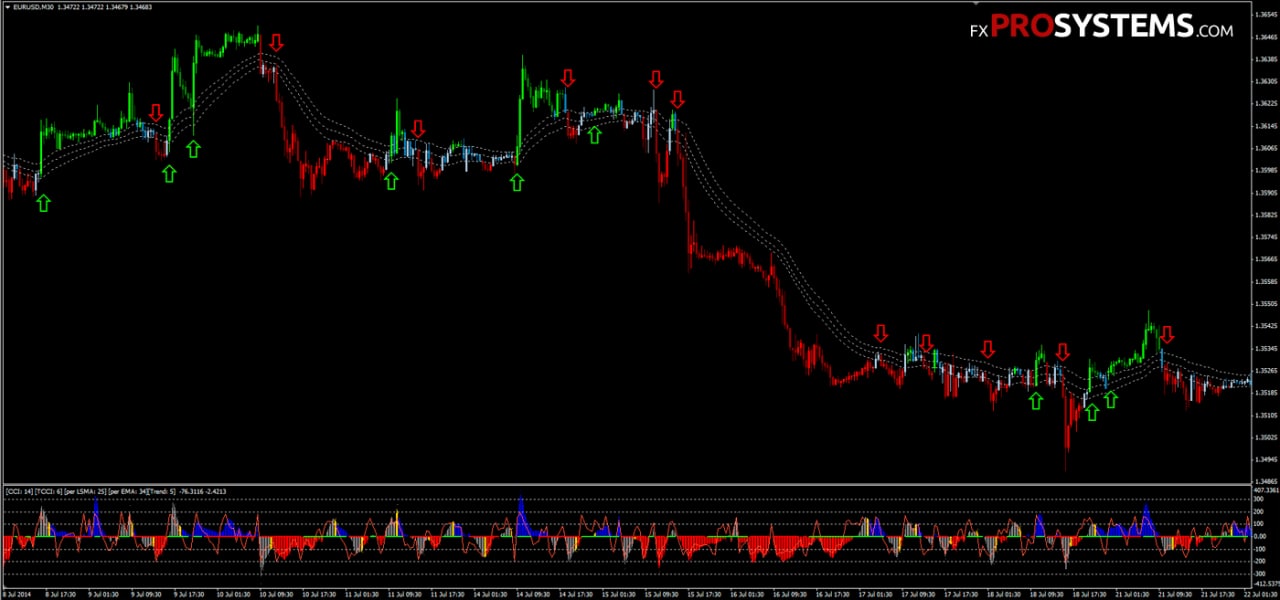Click the 1.36145 price axis label
Viewport: 1280px width, 600px height.
(1265, 126)
